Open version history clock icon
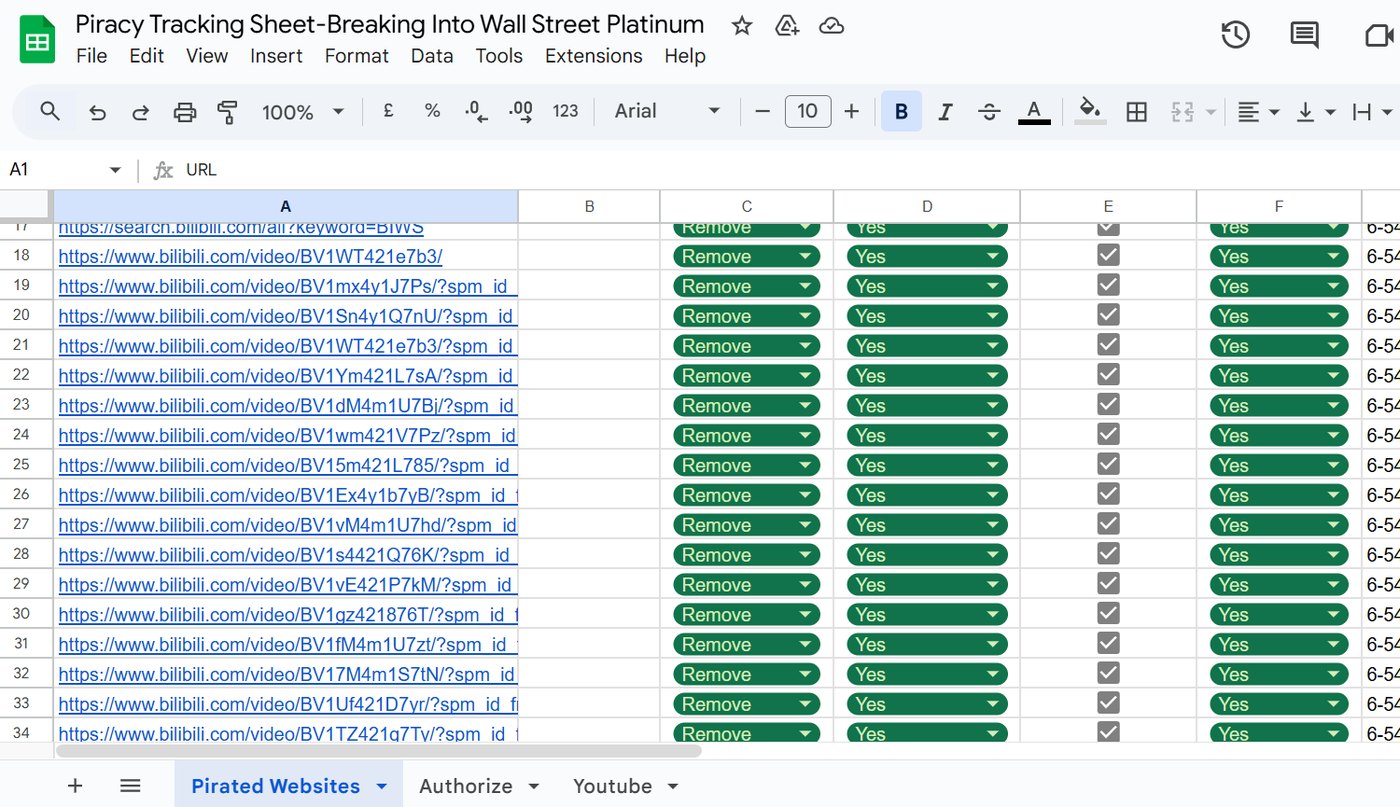The width and height of the screenshot is (1400, 807). click(x=1236, y=35)
